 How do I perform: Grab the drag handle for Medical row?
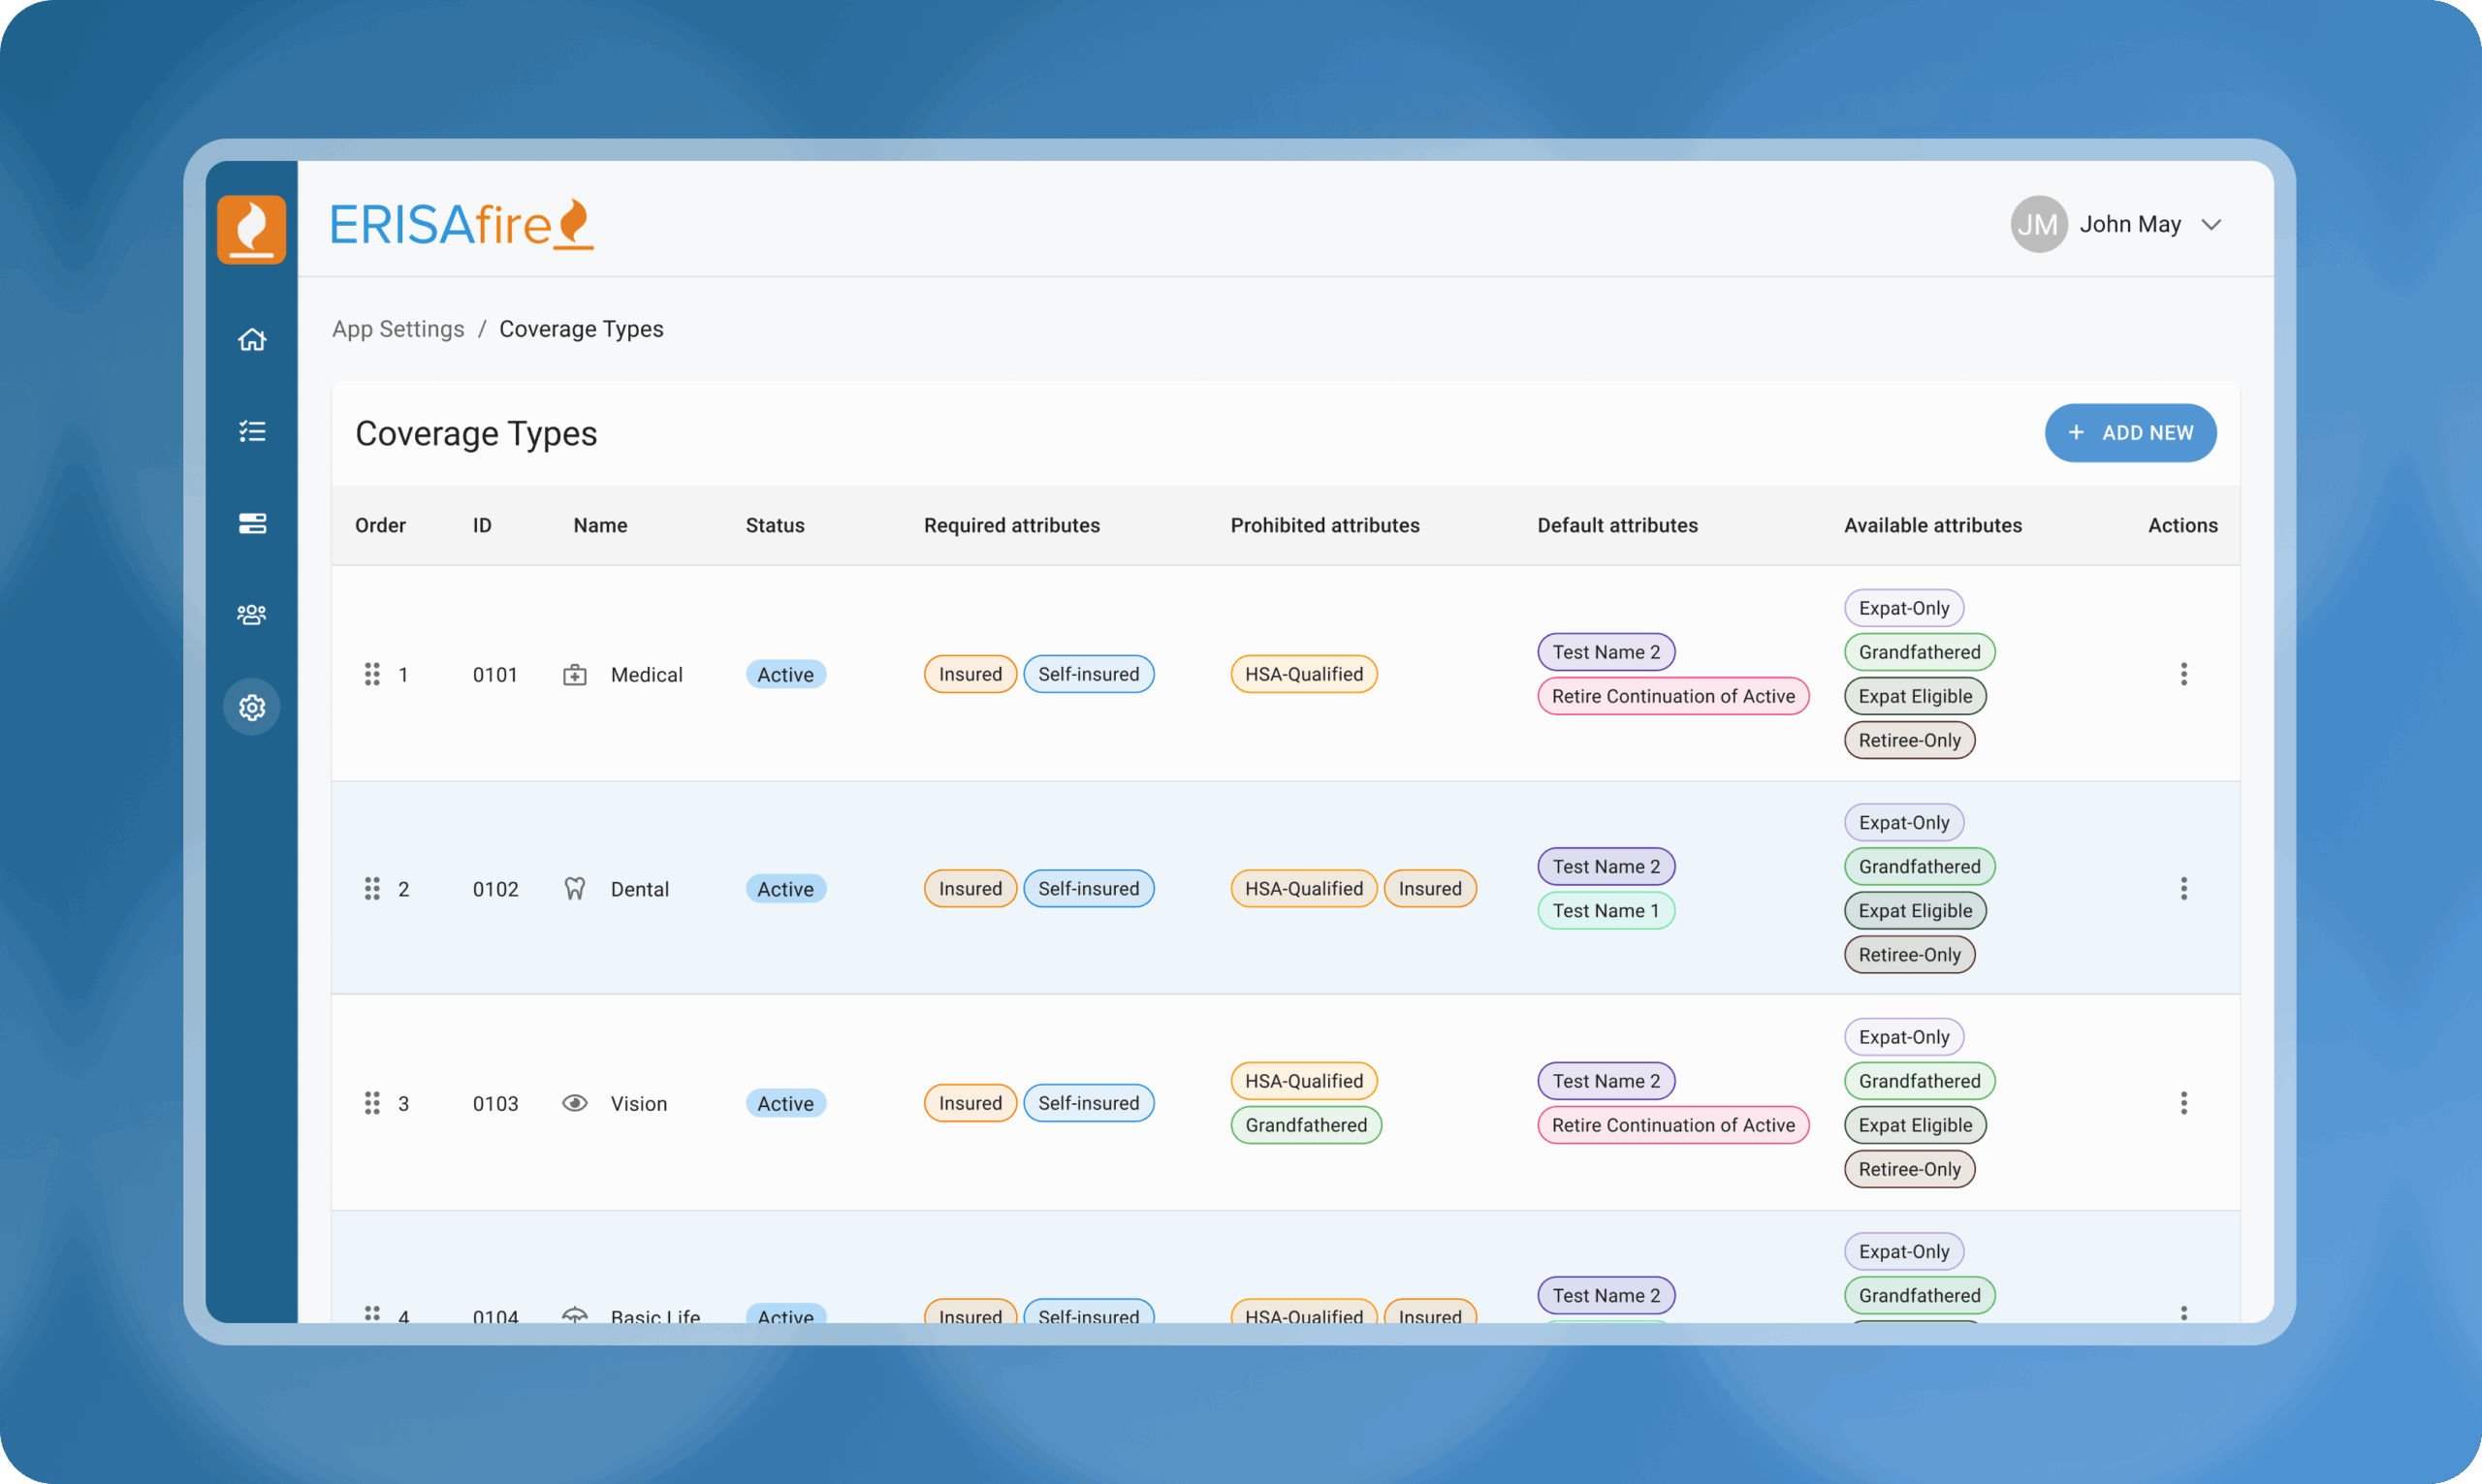pyautogui.click(x=372, y=674)
